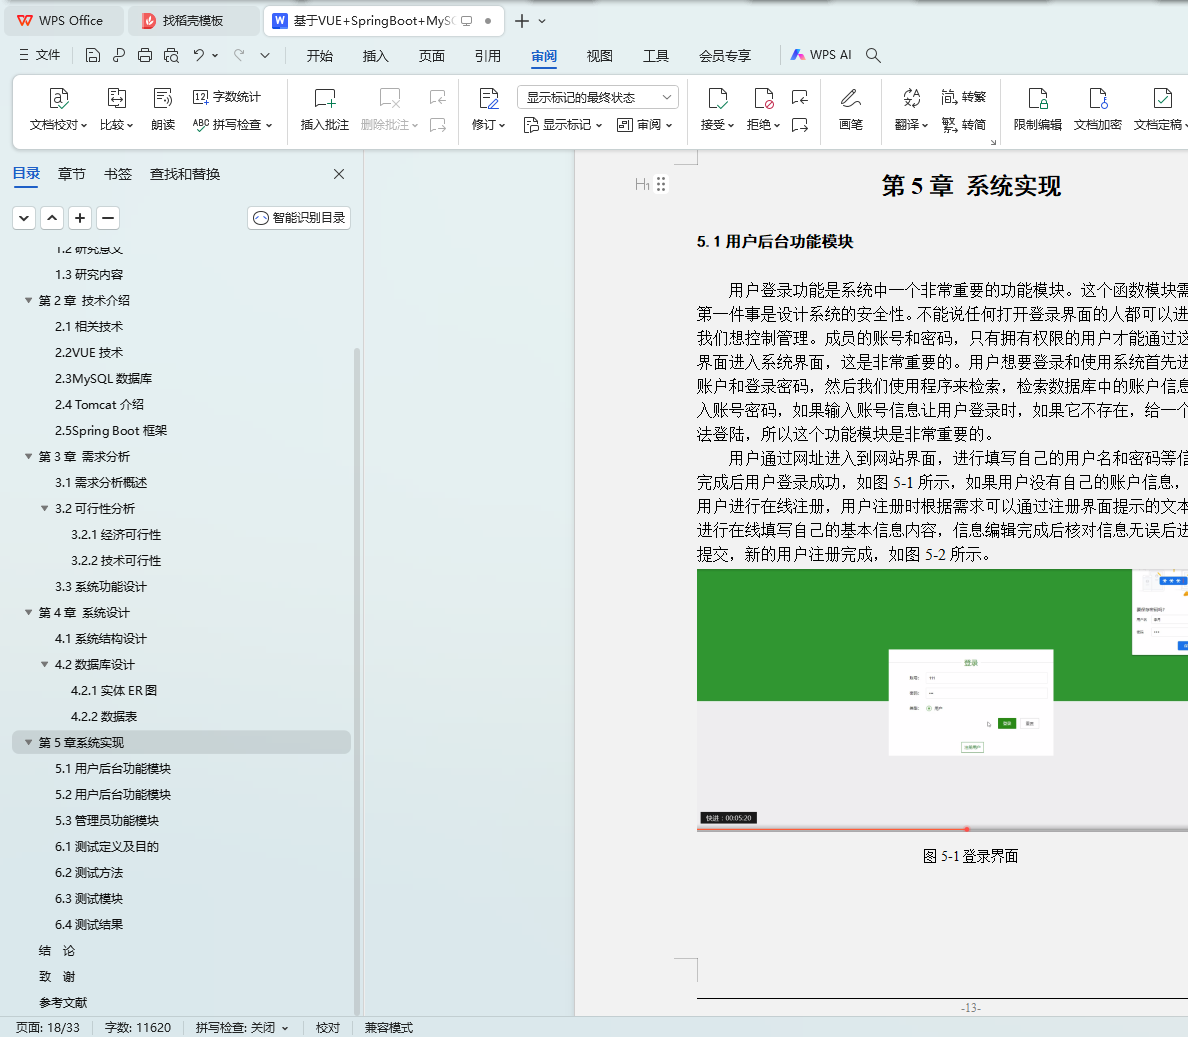1188x1037 pixels.
Task: Switch to the 开始 ribbon tab
Action: pyautogui.click(x=320, y=55)
